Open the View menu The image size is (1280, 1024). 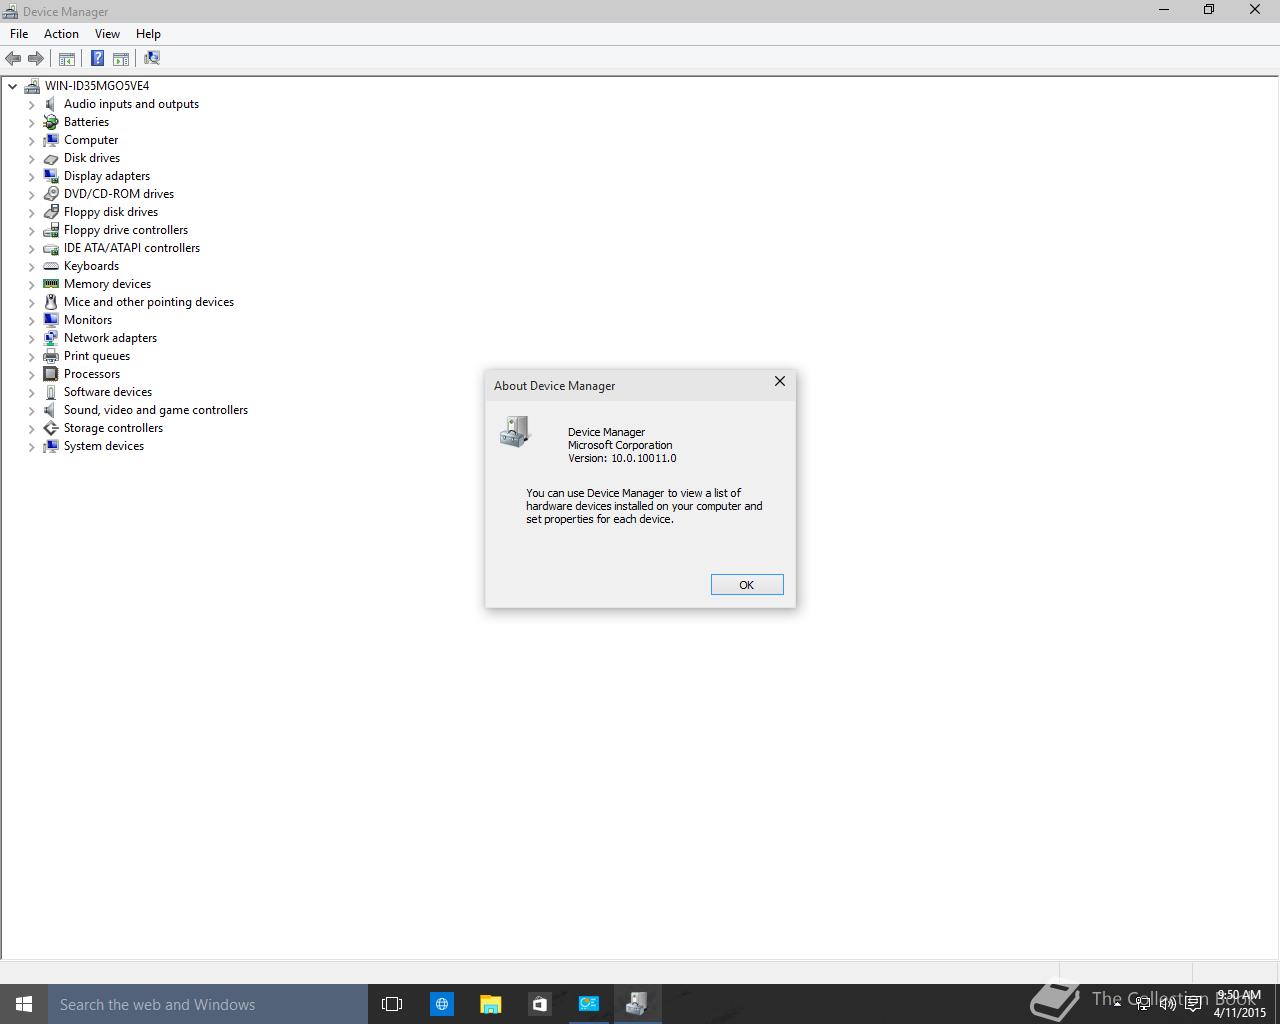pos(107,34)
